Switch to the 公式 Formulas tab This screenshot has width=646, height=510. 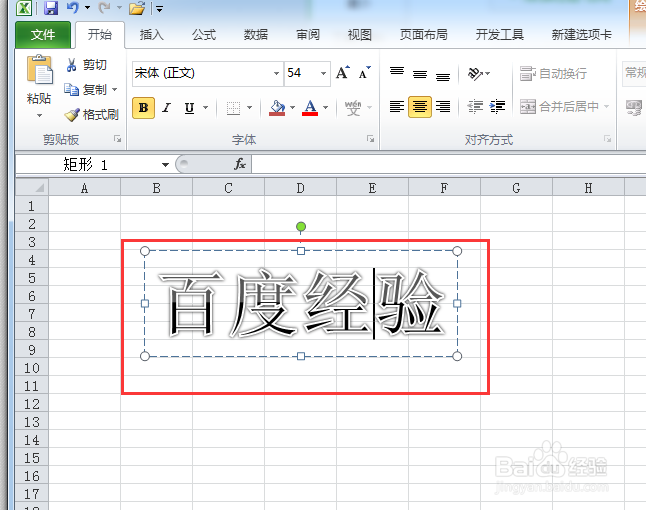click(204, 35)
